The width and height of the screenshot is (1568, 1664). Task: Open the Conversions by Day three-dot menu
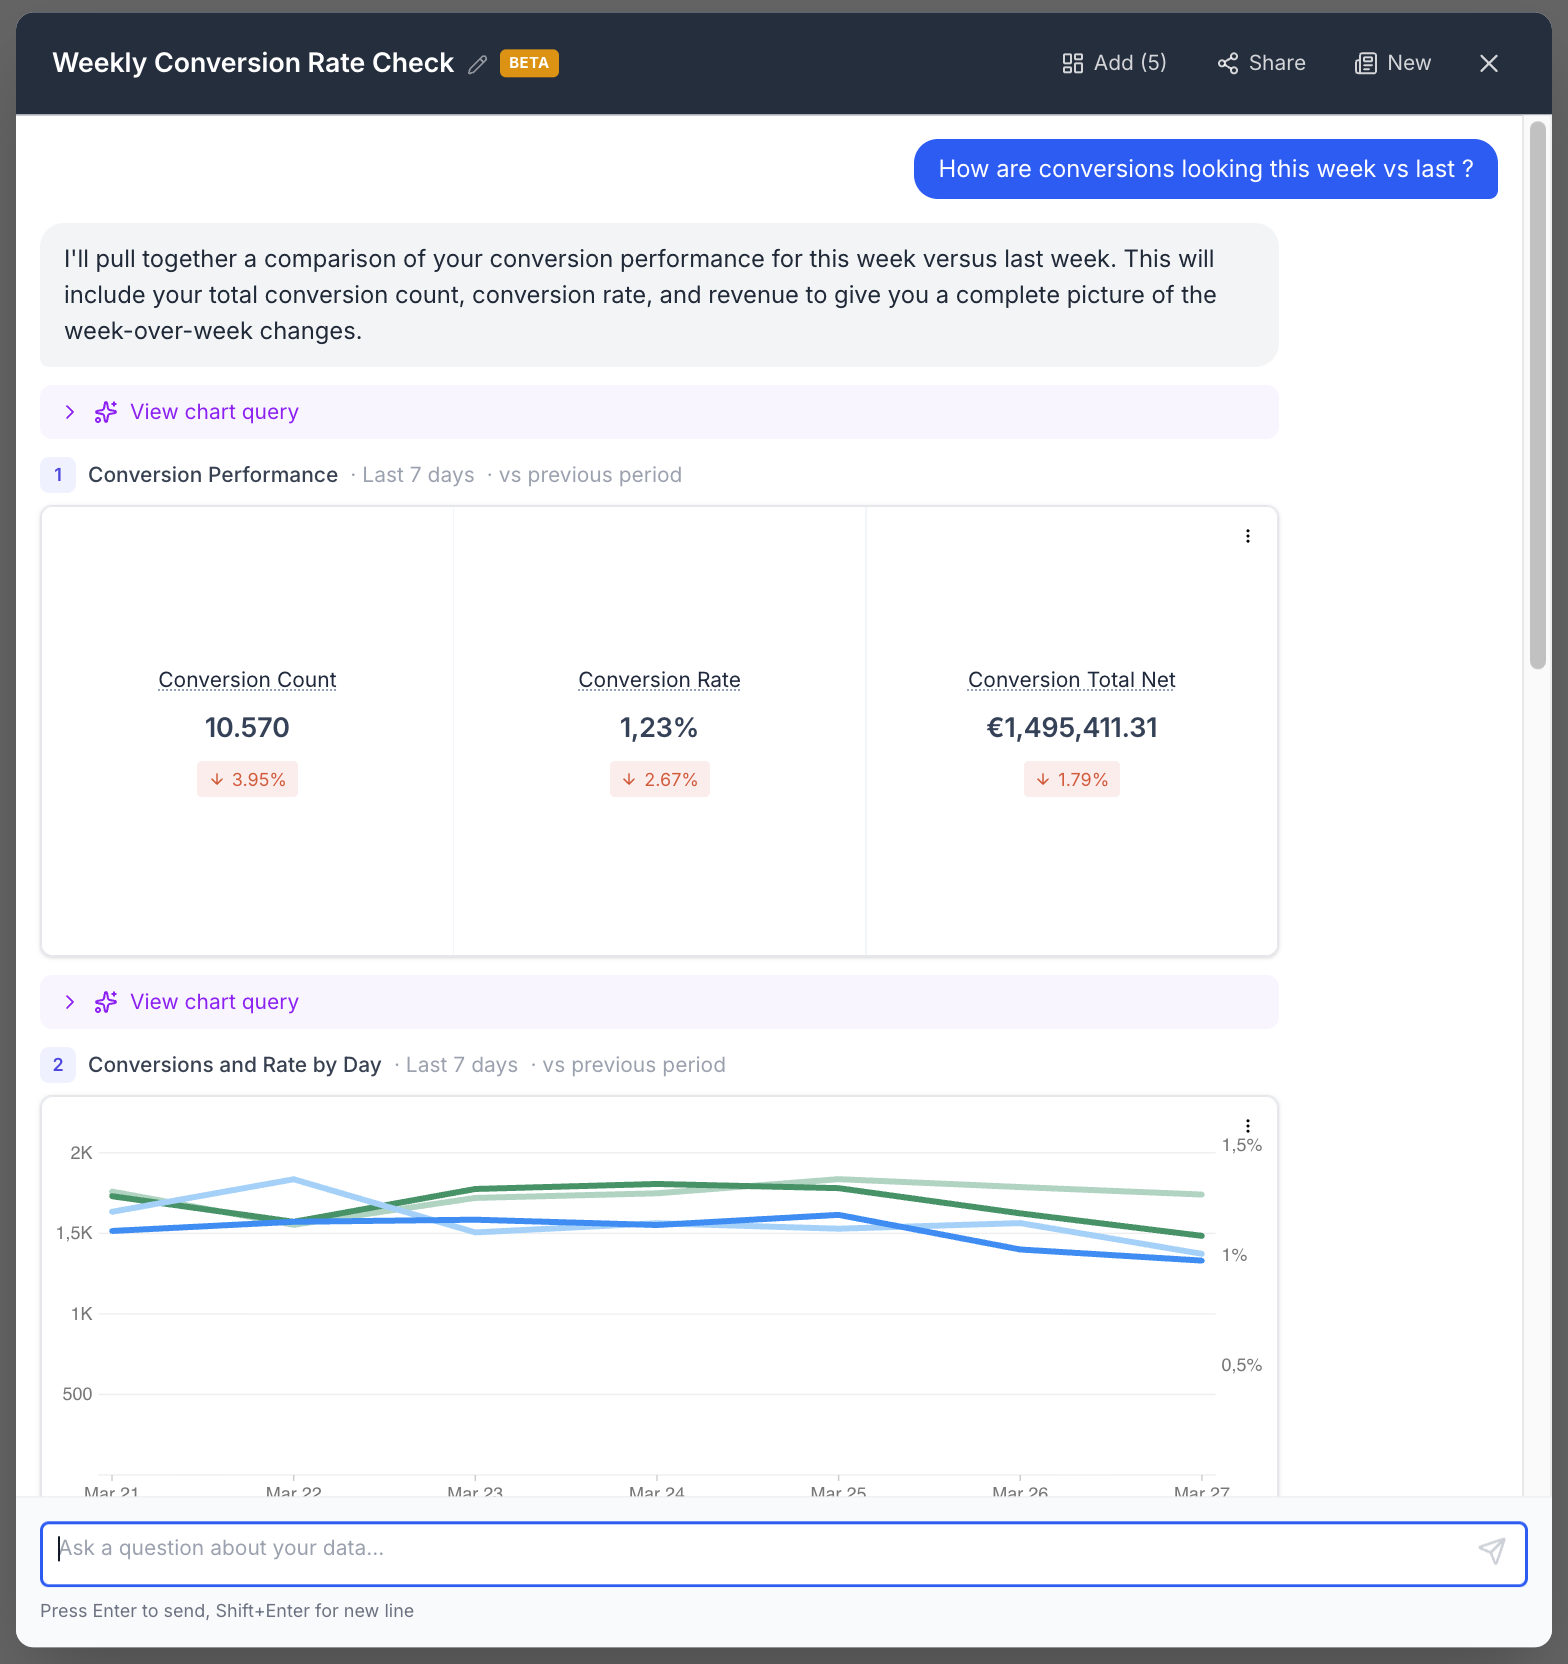click(x=1247, y=1126)
